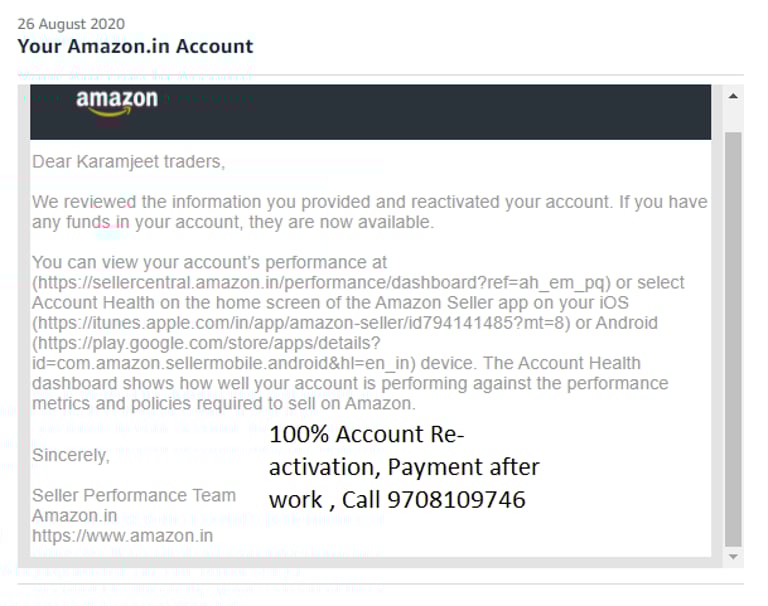Image resolution: width=768 pixels, height=606 pixels.
Task: Open the itunes.apple.com Amazon Seller app link
Action: (x=301, y=323)
